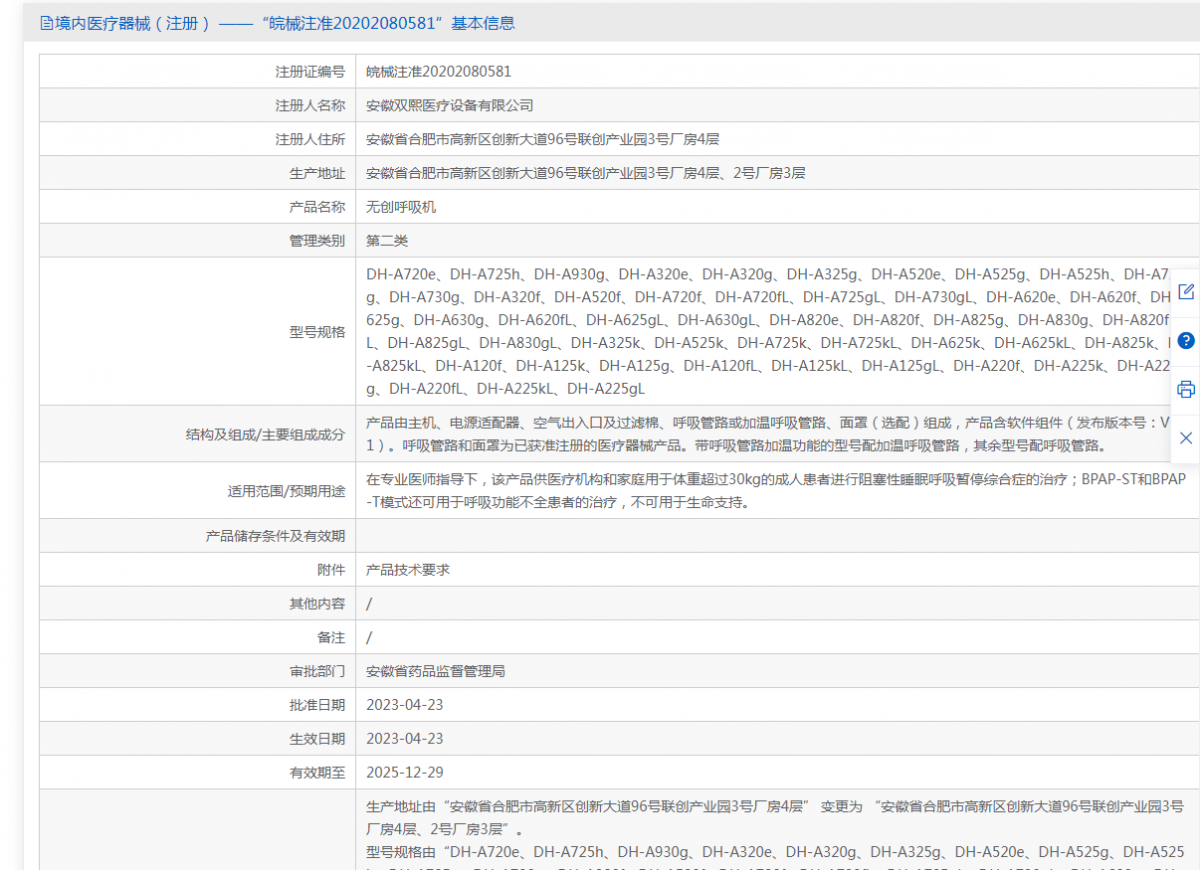Image resolution: width=1200 pixels, height=870 pixels.
Task: Click the 注册人住所 row label
Action: [310, 140]
